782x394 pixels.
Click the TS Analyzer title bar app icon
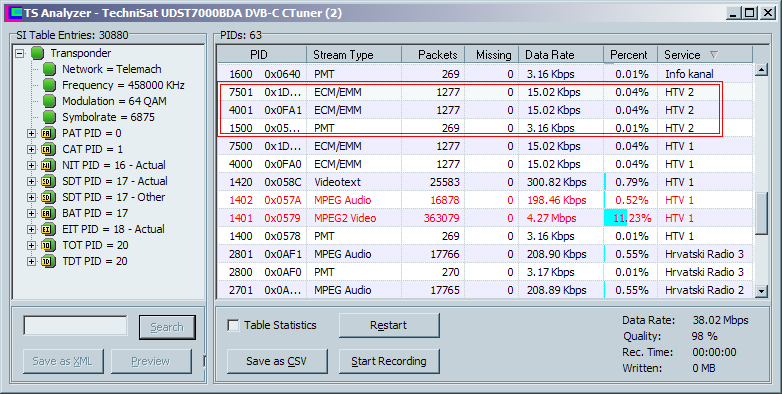(15, 13)
